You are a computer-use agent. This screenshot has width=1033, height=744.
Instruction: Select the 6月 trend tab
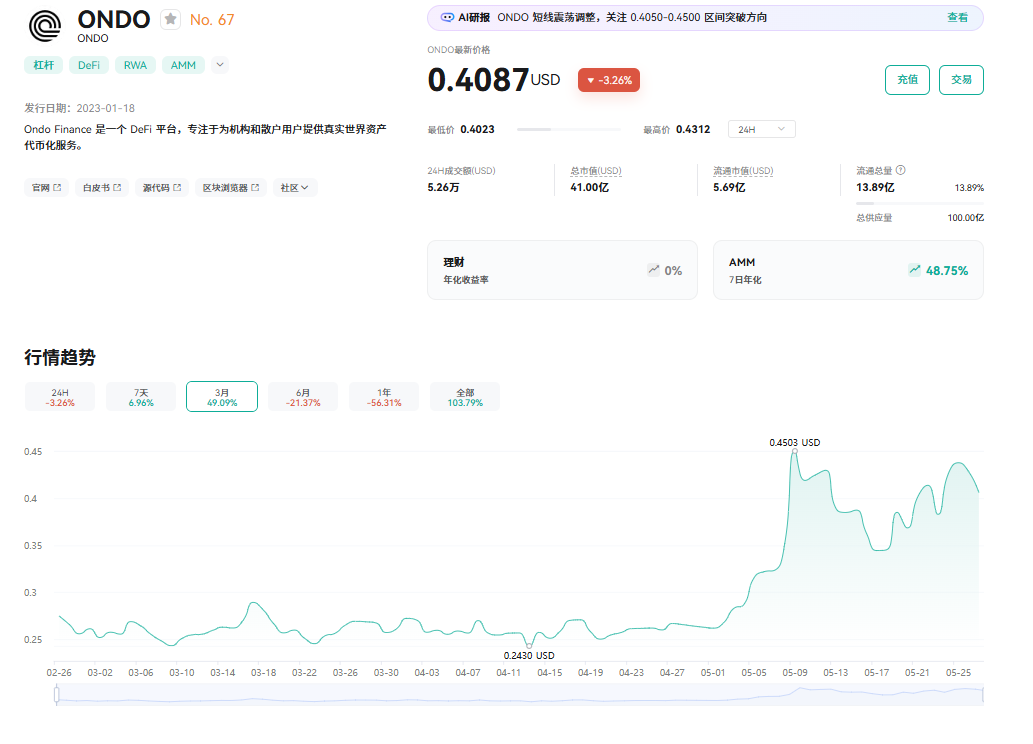303,397
